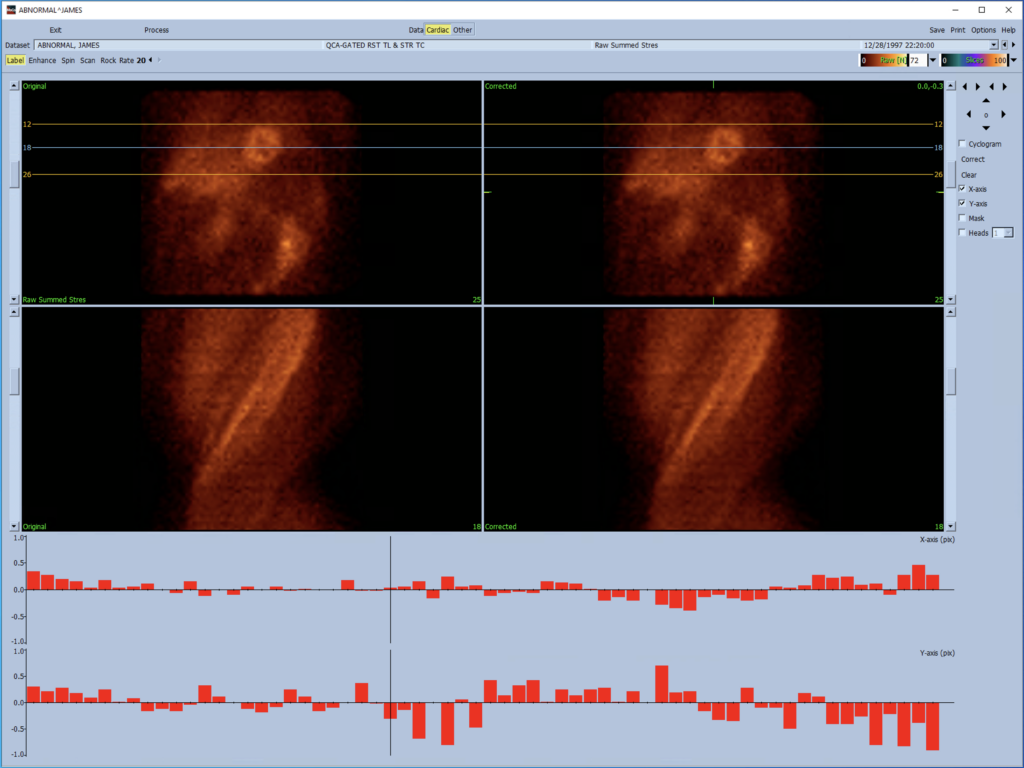Screen dimensions: 1024x768
Task: Open the Raw color scale dropdown arrow
Action: pos(933,60)
